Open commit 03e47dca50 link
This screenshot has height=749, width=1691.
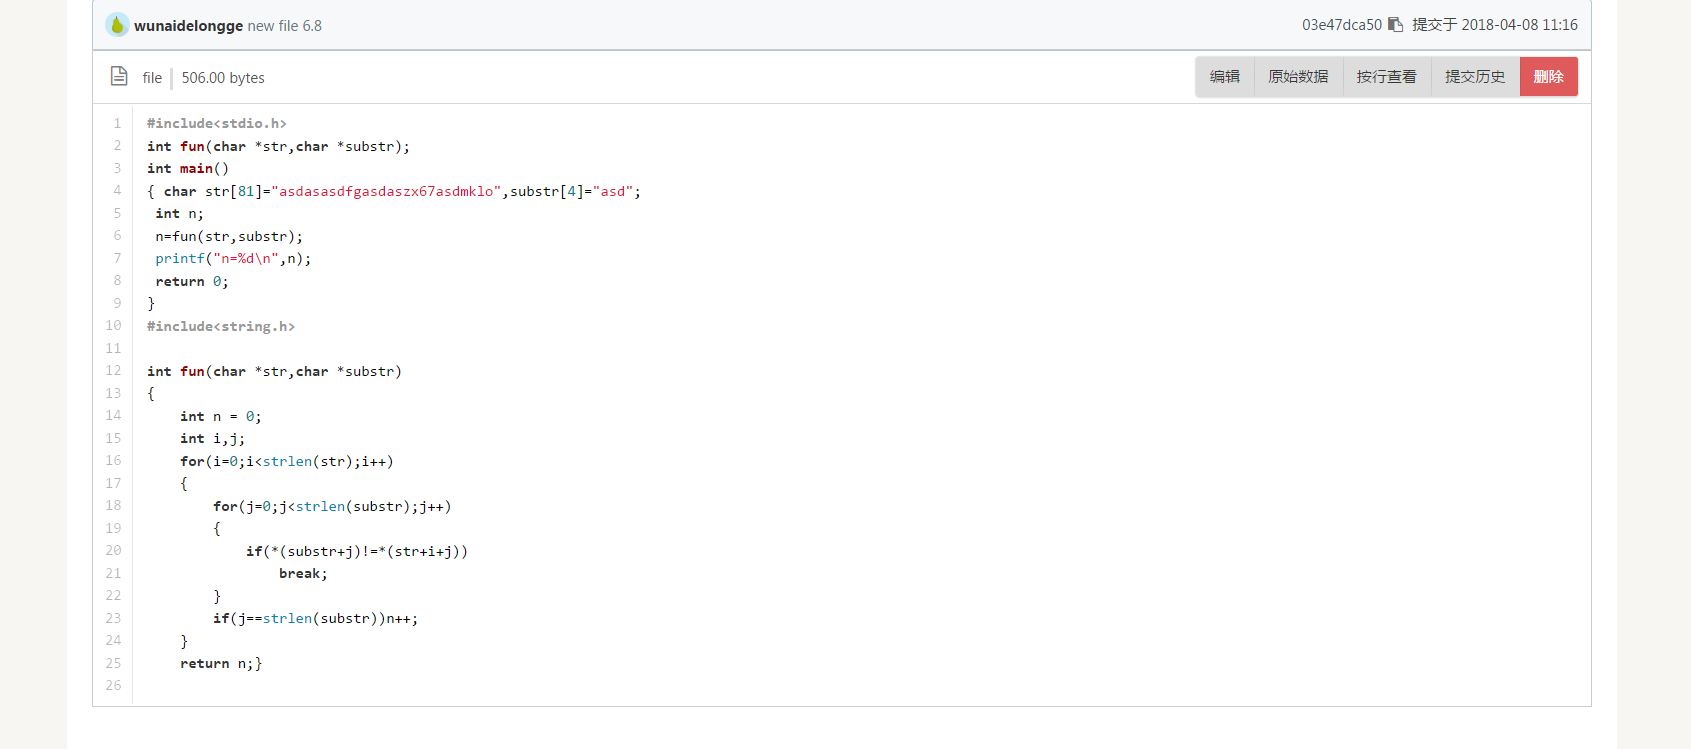[x=1341, y=25]
